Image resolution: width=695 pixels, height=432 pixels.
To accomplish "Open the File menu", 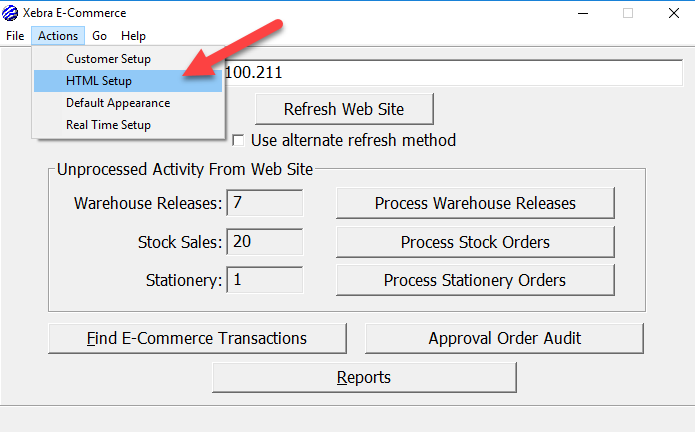I will pos(15,36).
